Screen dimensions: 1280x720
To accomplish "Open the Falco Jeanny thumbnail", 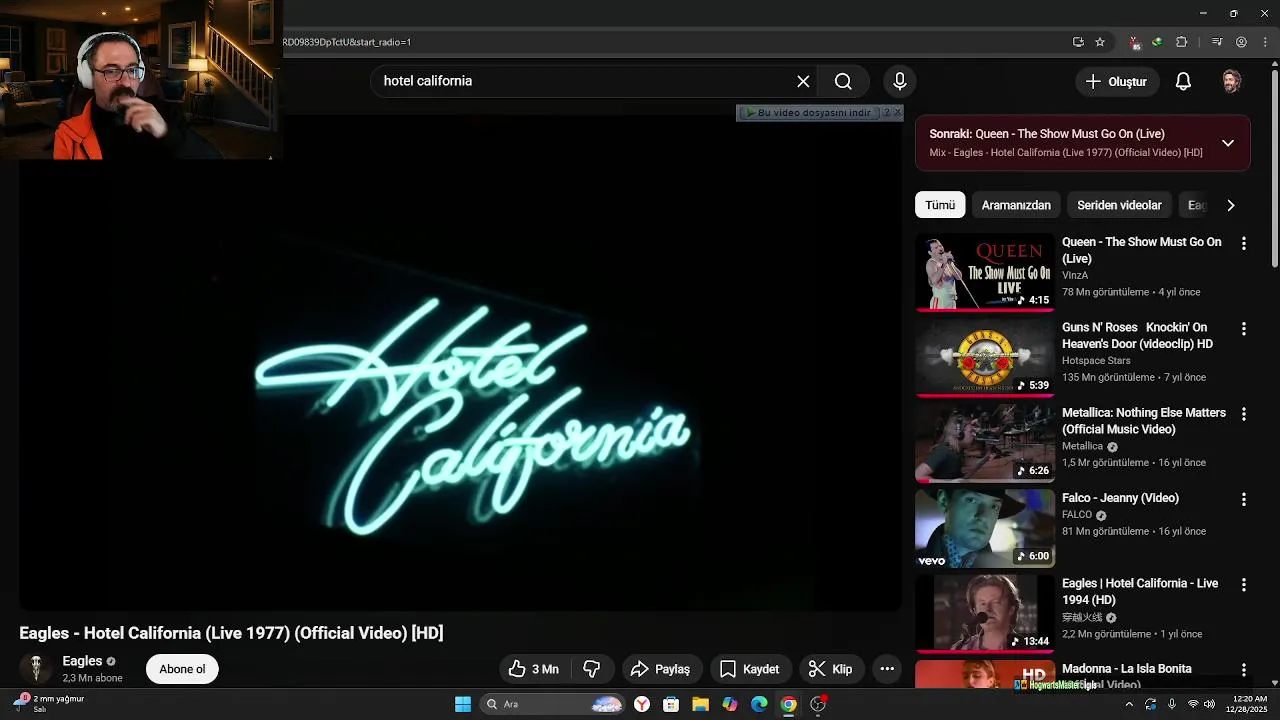I will click(x=985, y=528).
